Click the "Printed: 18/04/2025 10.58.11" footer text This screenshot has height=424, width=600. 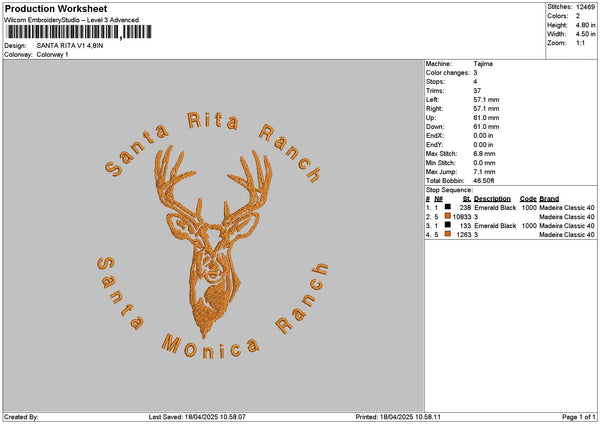398,417
